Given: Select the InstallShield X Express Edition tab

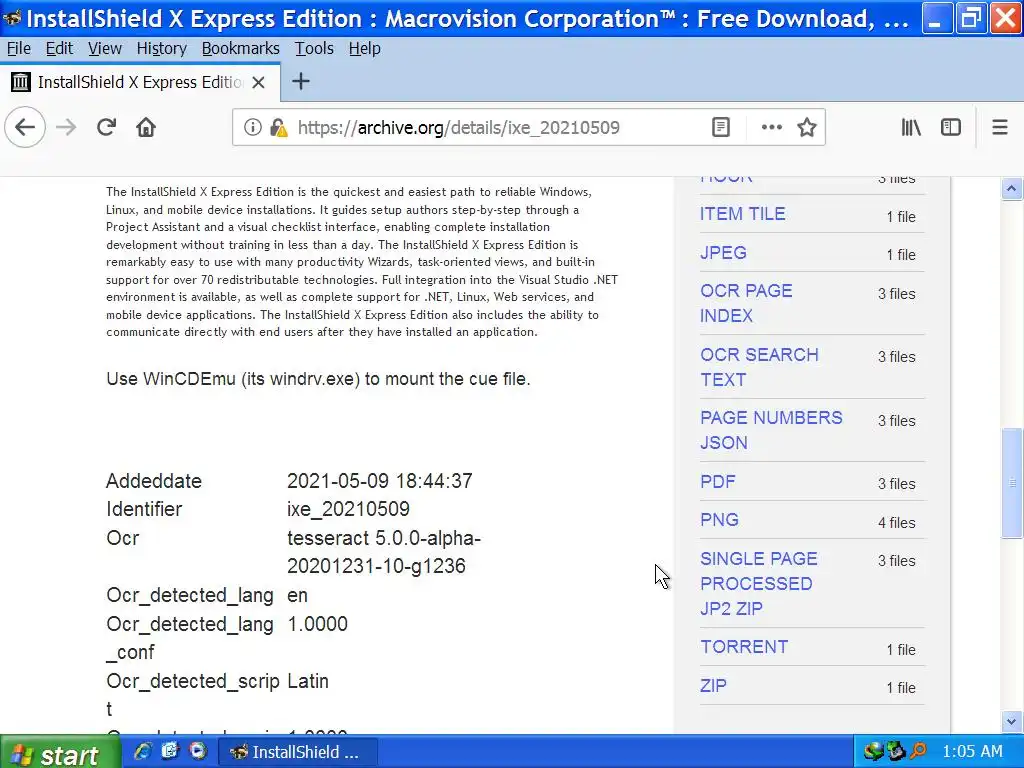Looking at the screenshot, I should click(x=140, y=82).
